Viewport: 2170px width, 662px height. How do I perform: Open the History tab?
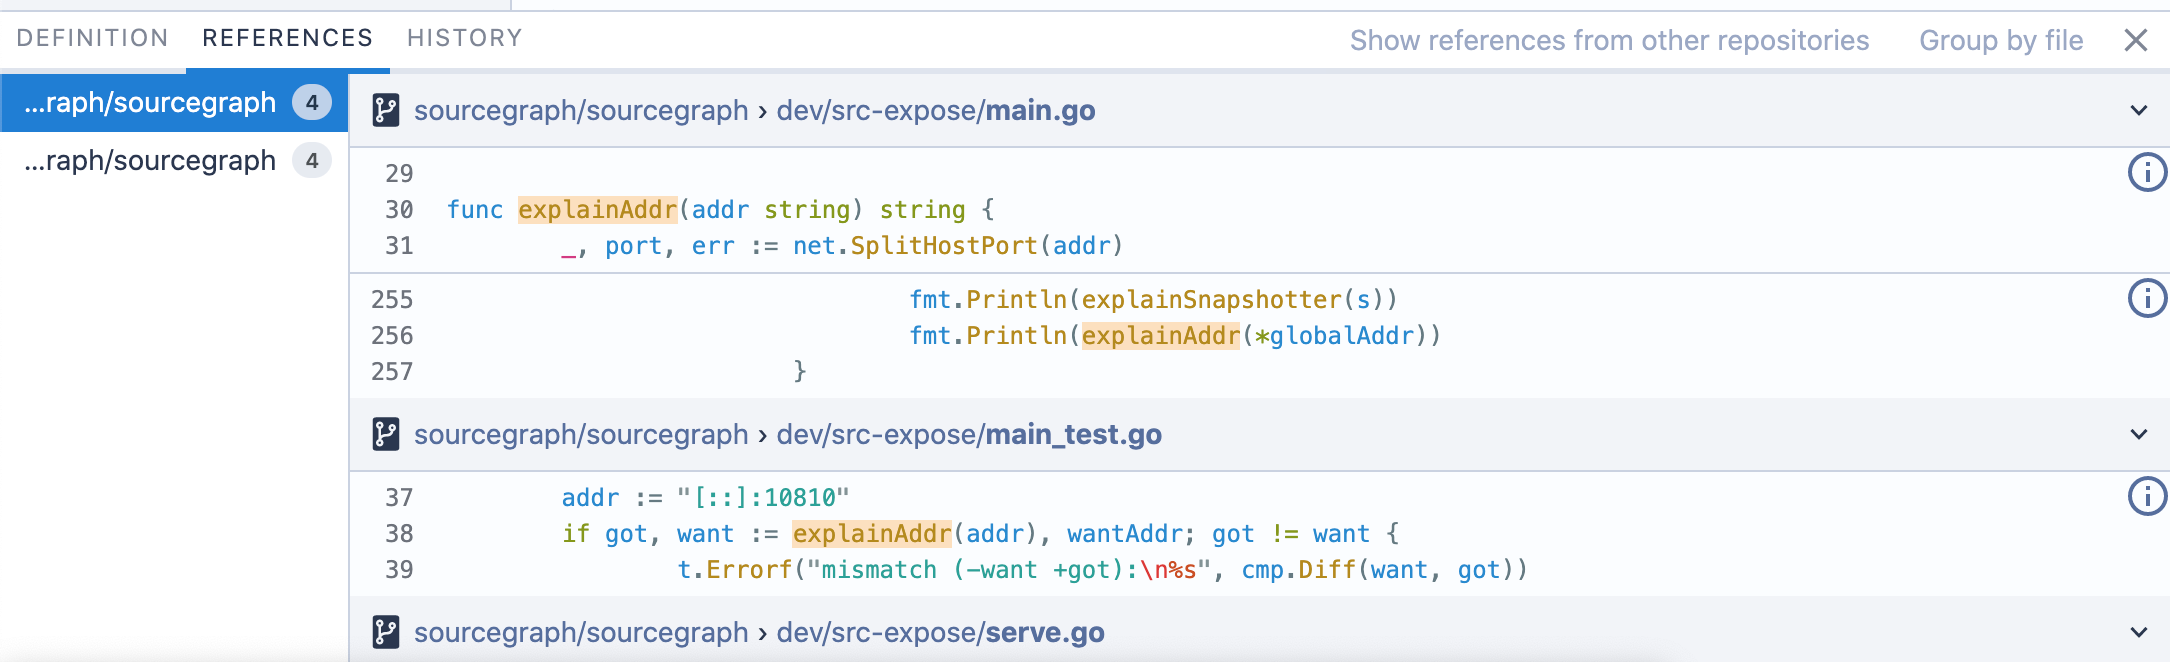click(465, 38)
